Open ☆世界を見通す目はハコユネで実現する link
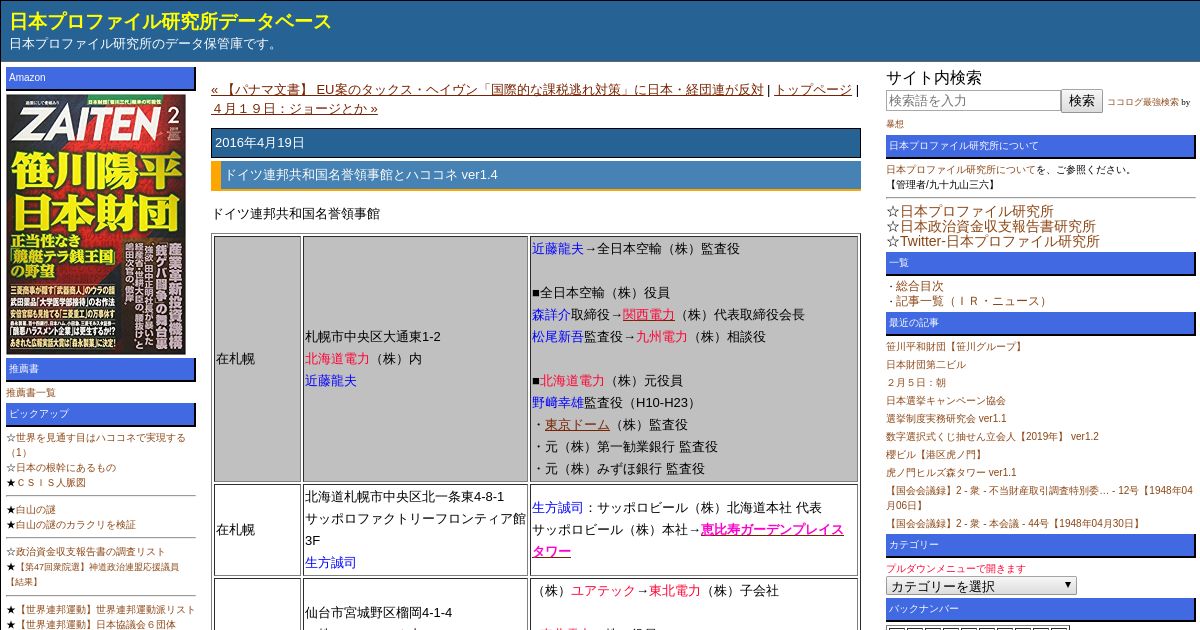1200x630 pixels. (96, 445)
